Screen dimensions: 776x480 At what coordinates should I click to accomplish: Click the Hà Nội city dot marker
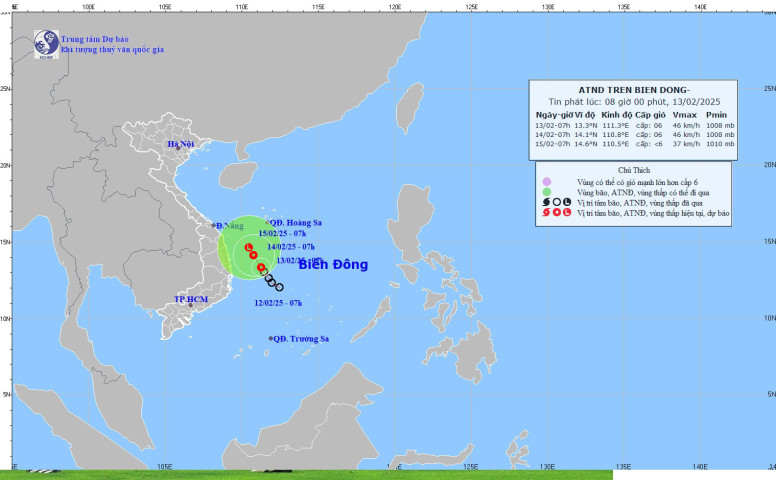(x=178, y=148)
